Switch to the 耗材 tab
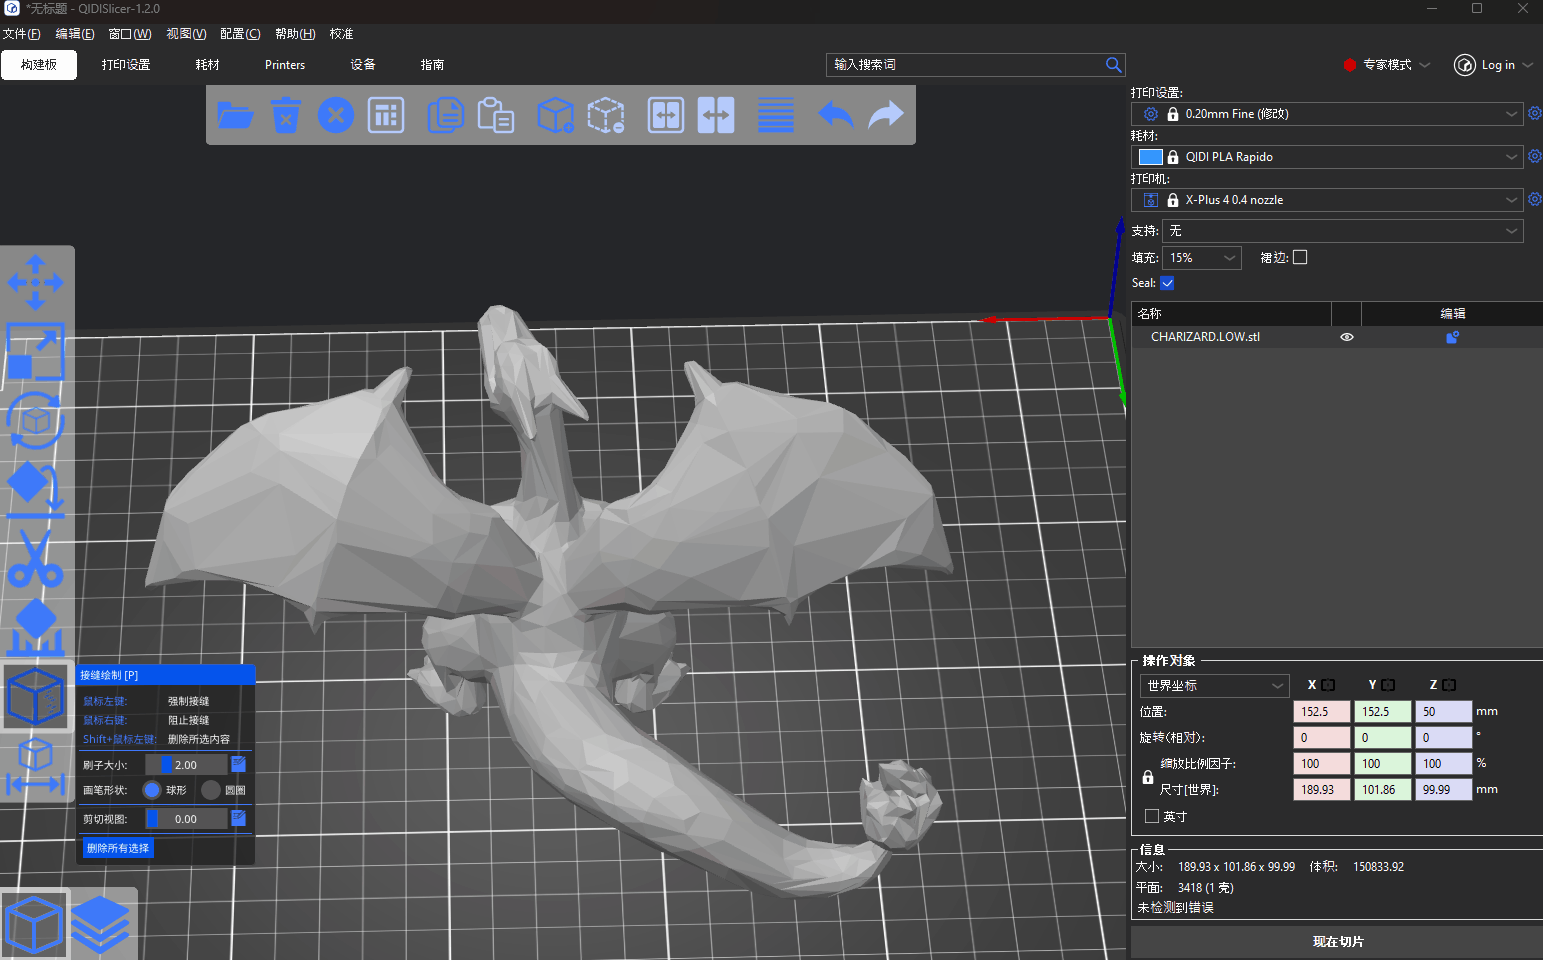Image resolution: width=1543 pixels, height=960 pixels. (207, 65)
